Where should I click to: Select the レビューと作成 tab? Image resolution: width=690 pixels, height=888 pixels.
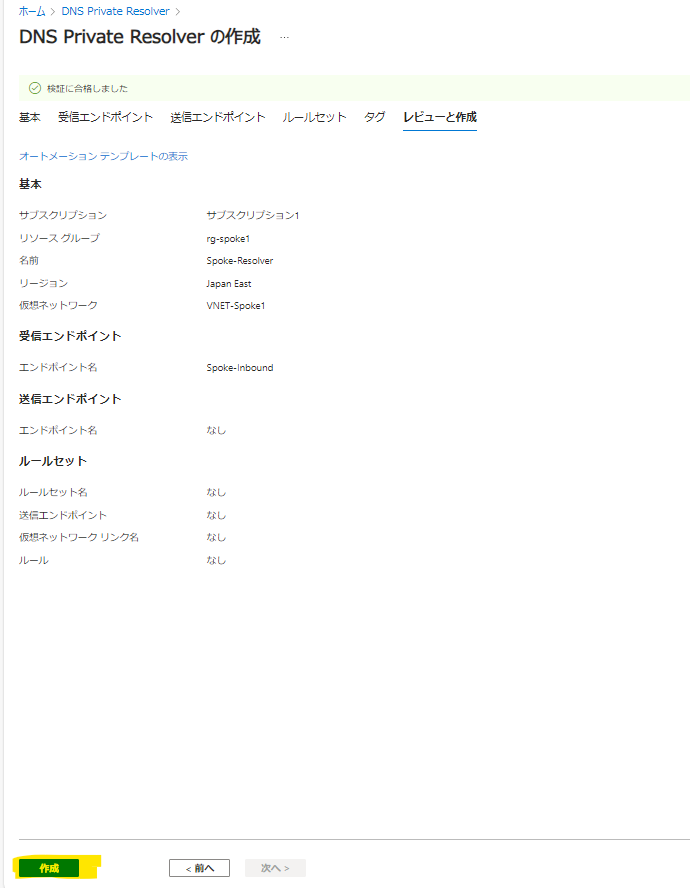click(440, 117)
